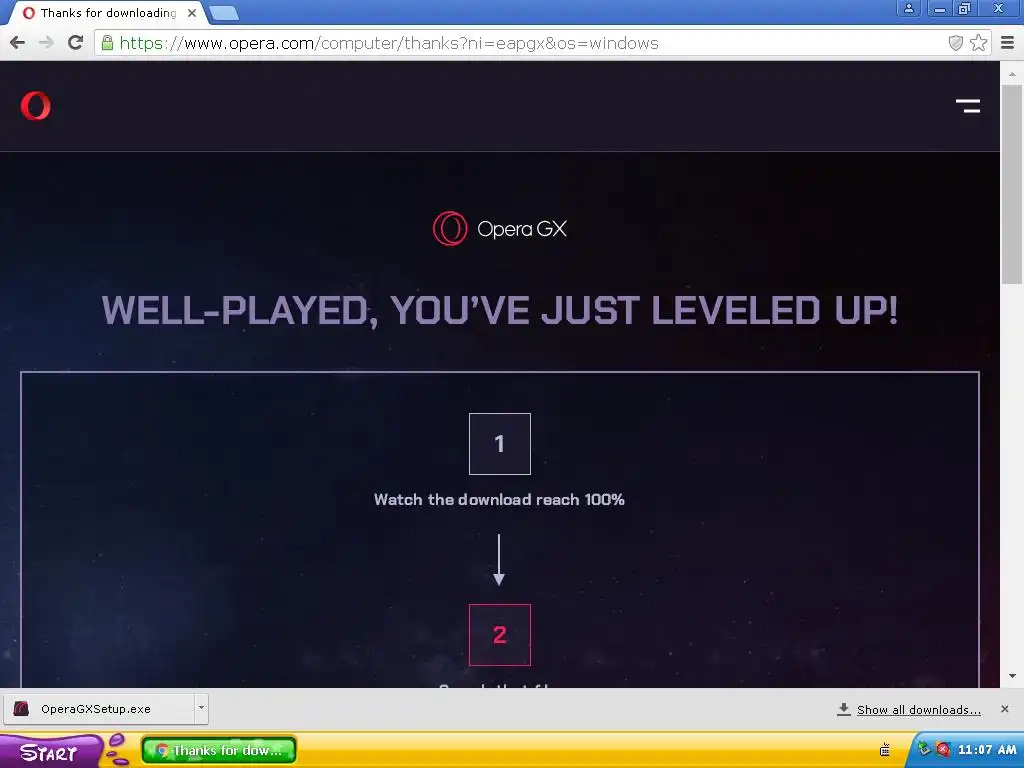This screenshot has height=768, width=1024.
Task: Open the Chrome user profile icon
Action: 908,8
